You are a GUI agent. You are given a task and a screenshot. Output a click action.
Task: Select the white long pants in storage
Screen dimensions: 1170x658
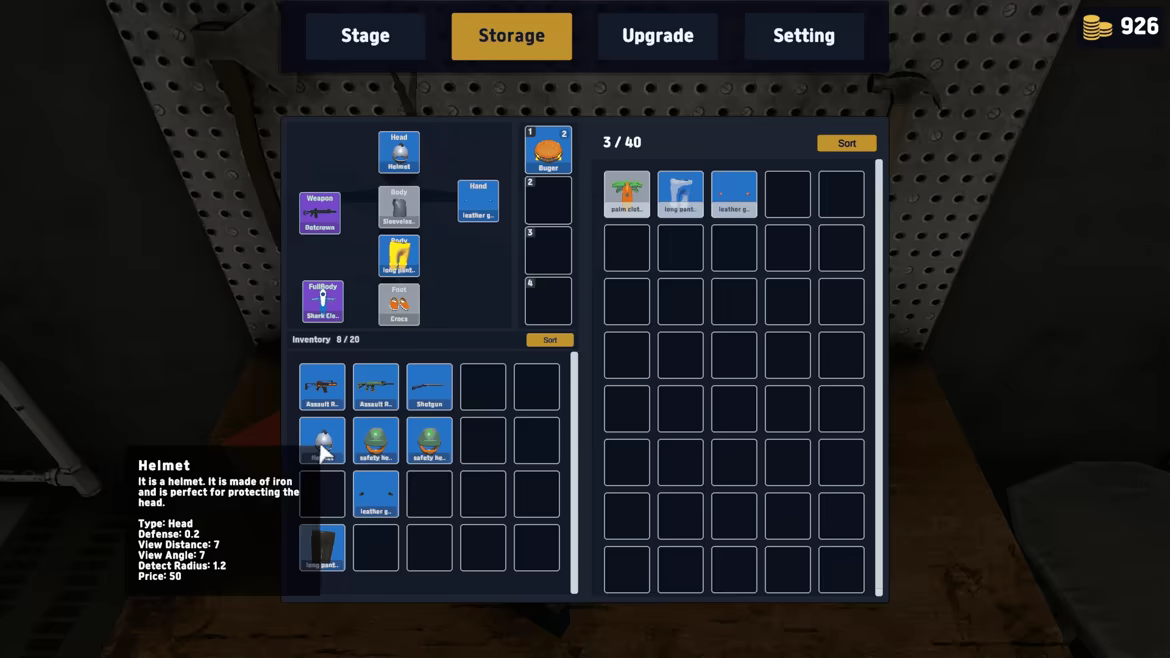pos(681,195)
